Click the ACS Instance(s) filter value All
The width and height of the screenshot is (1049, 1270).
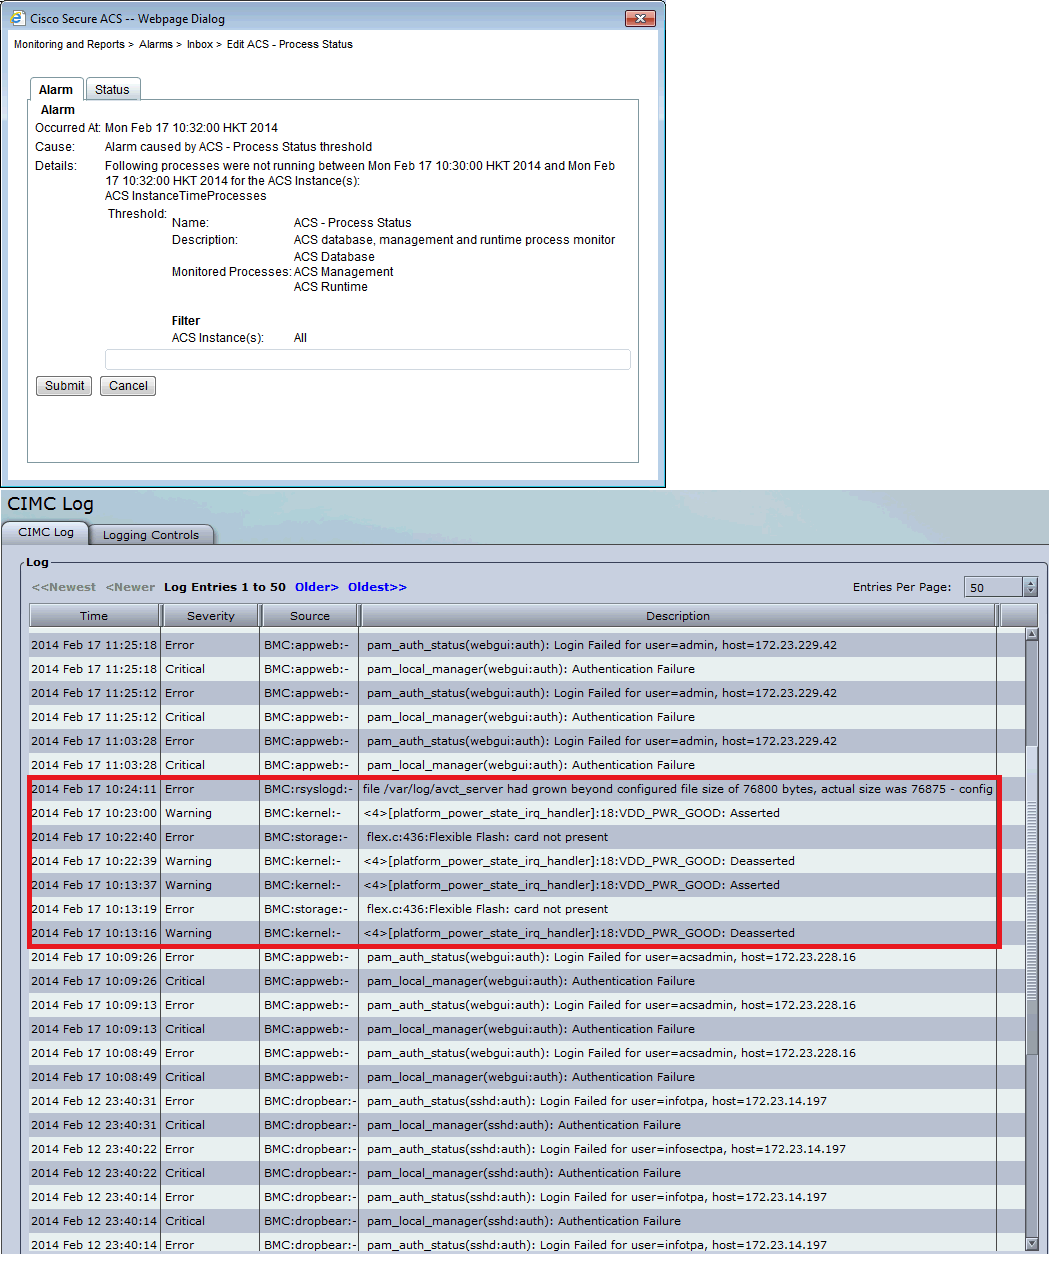(300, 338)
